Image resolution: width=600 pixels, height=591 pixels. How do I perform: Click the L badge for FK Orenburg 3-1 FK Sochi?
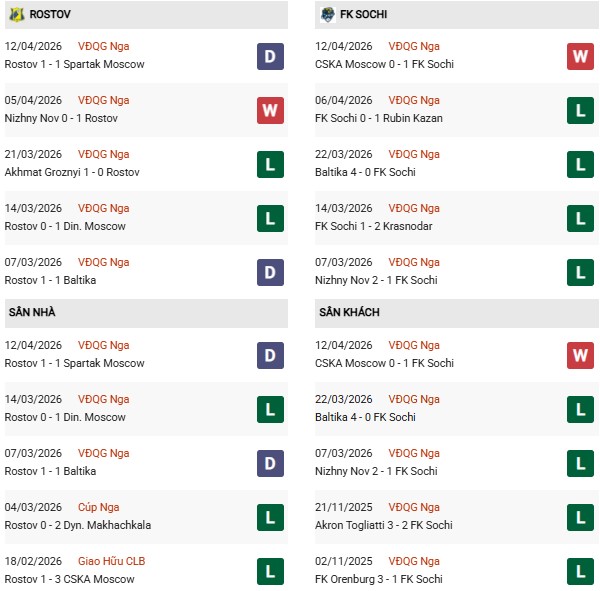[x=581, y=571]
